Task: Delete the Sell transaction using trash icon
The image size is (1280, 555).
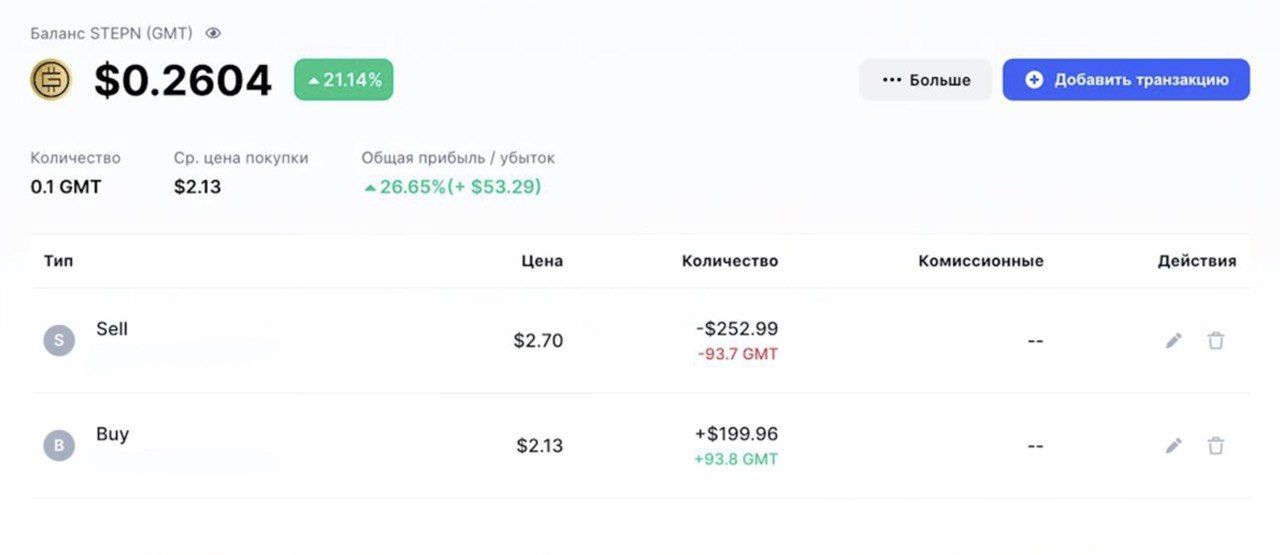Action: (1216, 341)
